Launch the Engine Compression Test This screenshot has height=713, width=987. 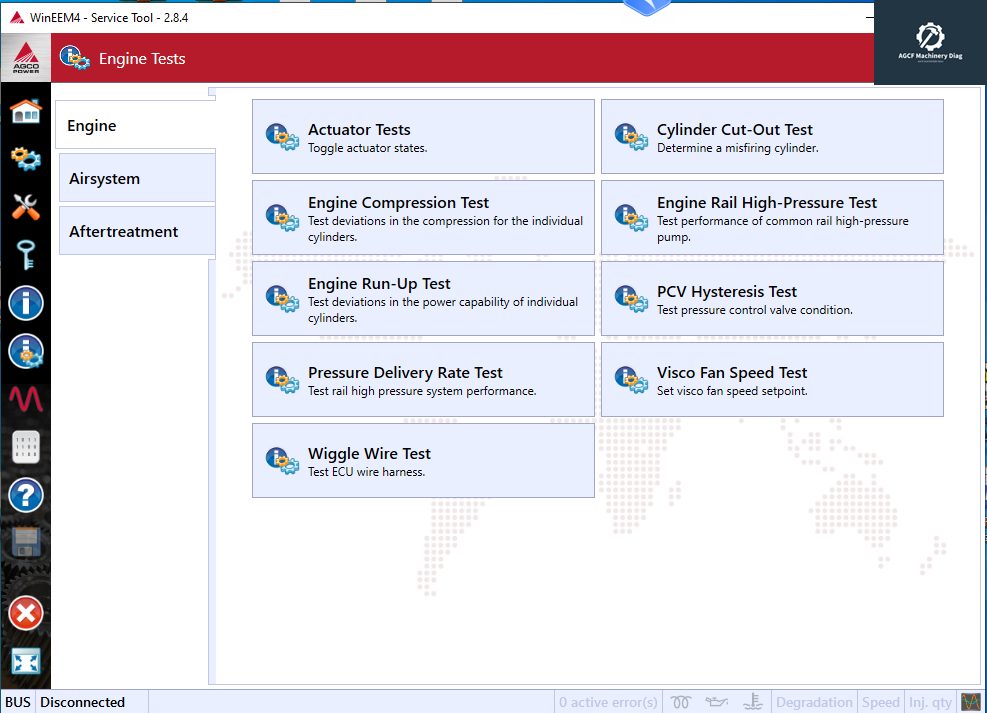pos(423,218)
